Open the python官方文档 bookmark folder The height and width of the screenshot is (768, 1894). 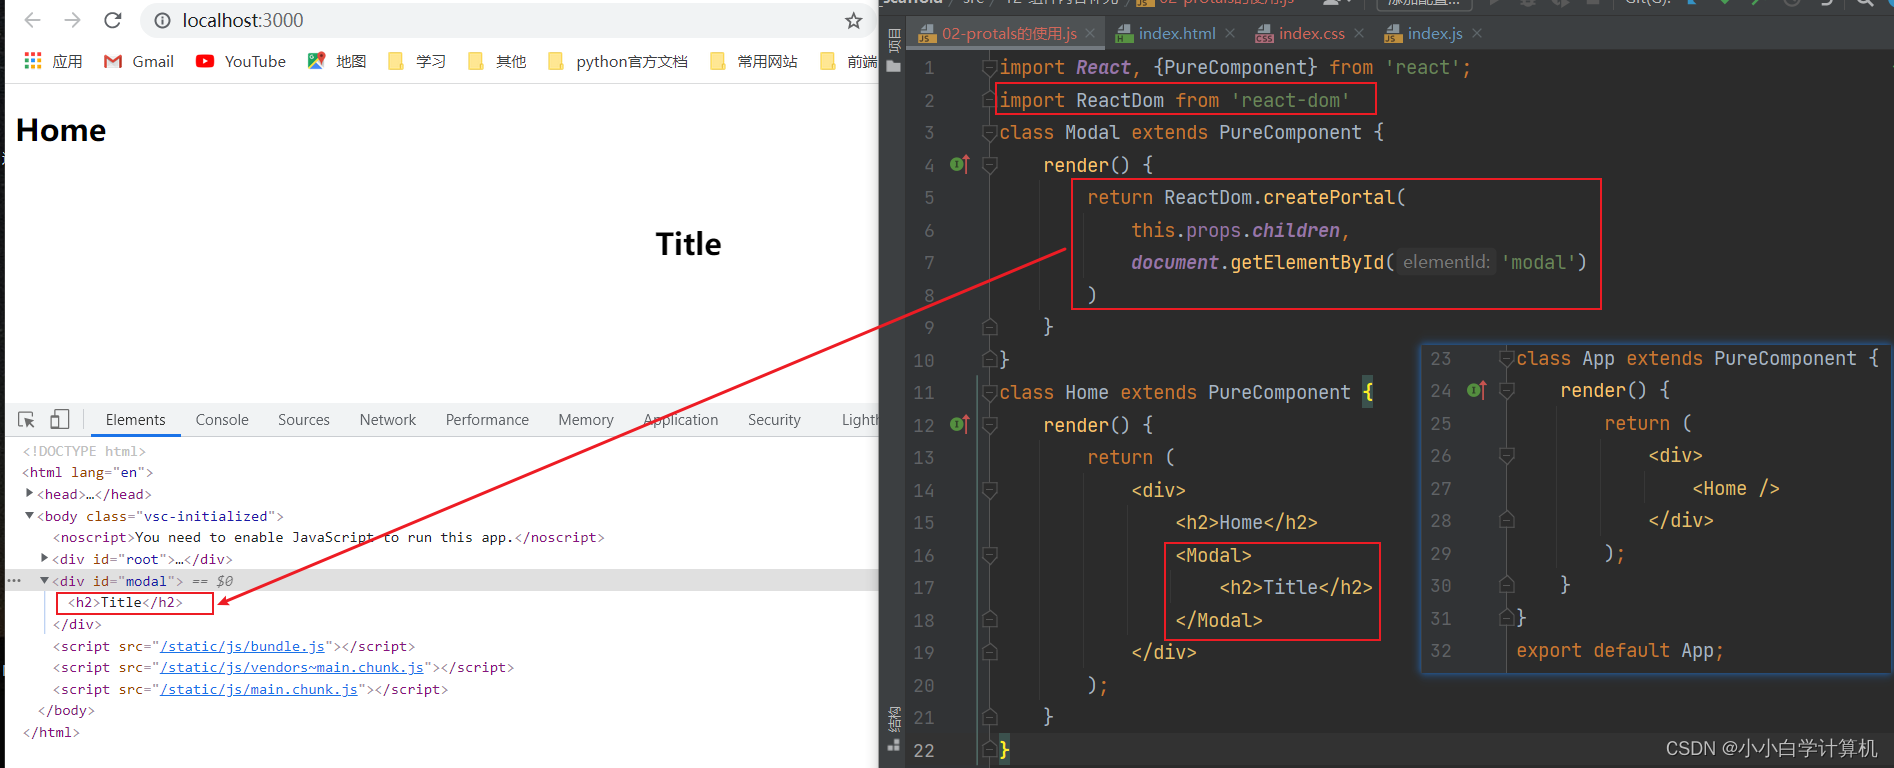tap(618, 61)
